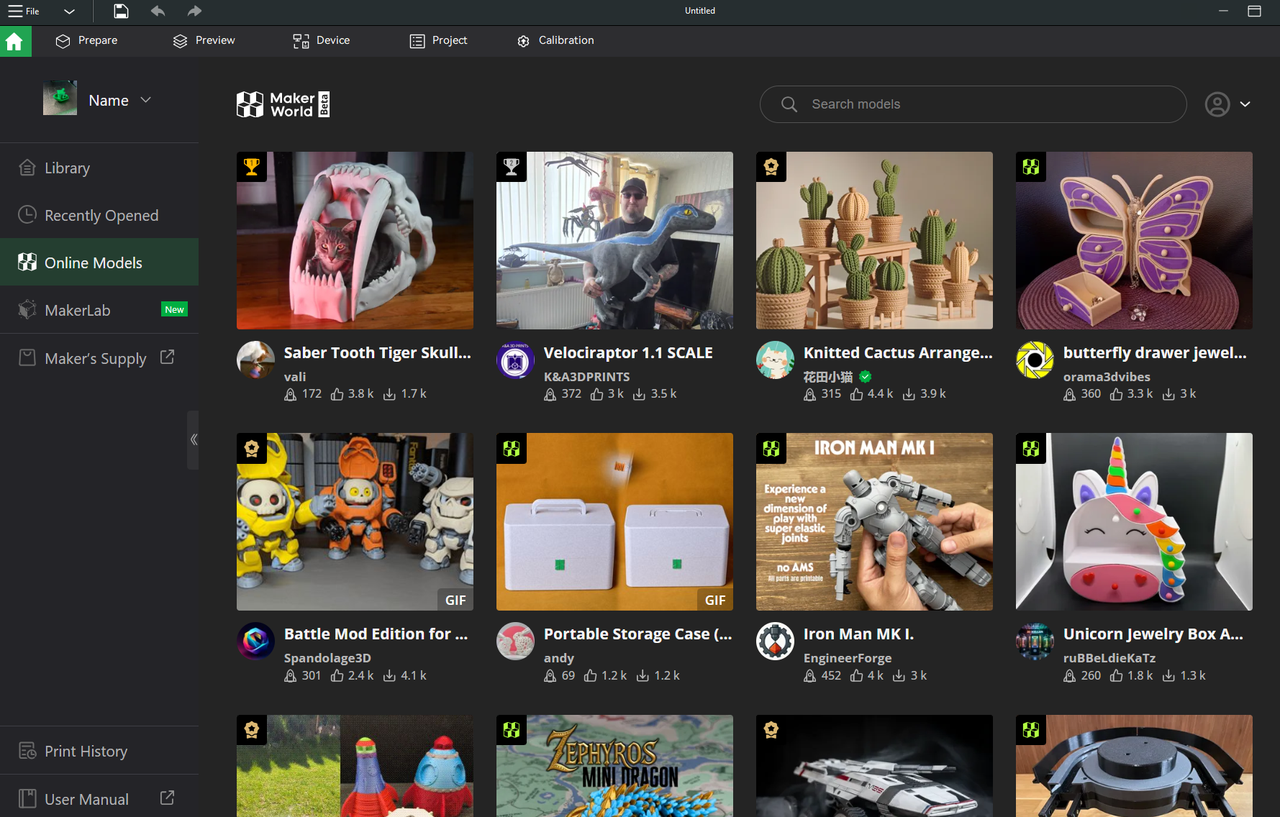This screenshot has width=1280, height=817.
Task: Open the Saber Tooth Tiger Skull thumbnail
Action: click(x=355, y=241)
